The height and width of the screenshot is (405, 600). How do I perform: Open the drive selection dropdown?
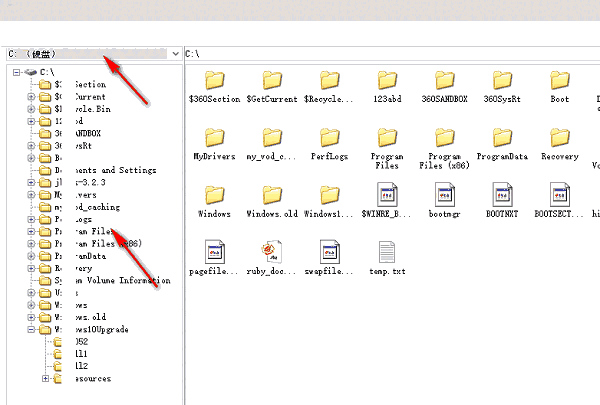pyautogui.click(x=175, y=53)
